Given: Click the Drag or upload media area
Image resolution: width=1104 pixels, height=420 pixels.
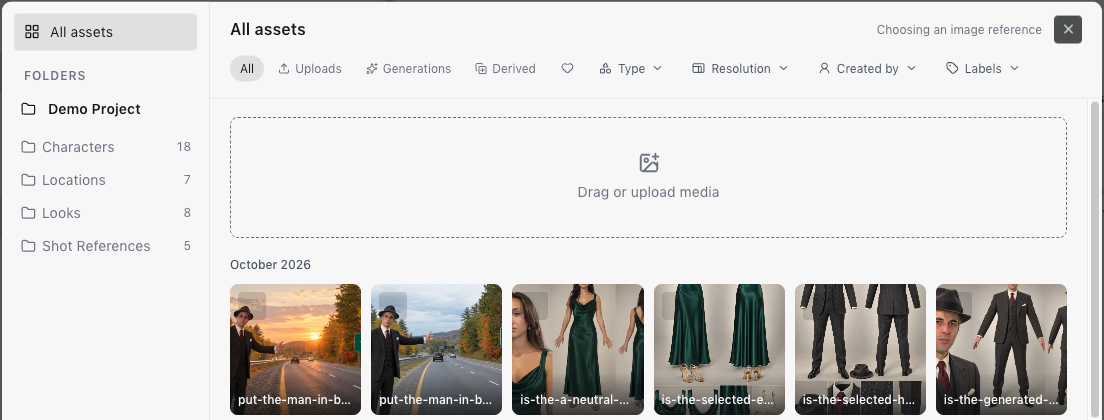Looking at the screenshot, I should [648, 177].
